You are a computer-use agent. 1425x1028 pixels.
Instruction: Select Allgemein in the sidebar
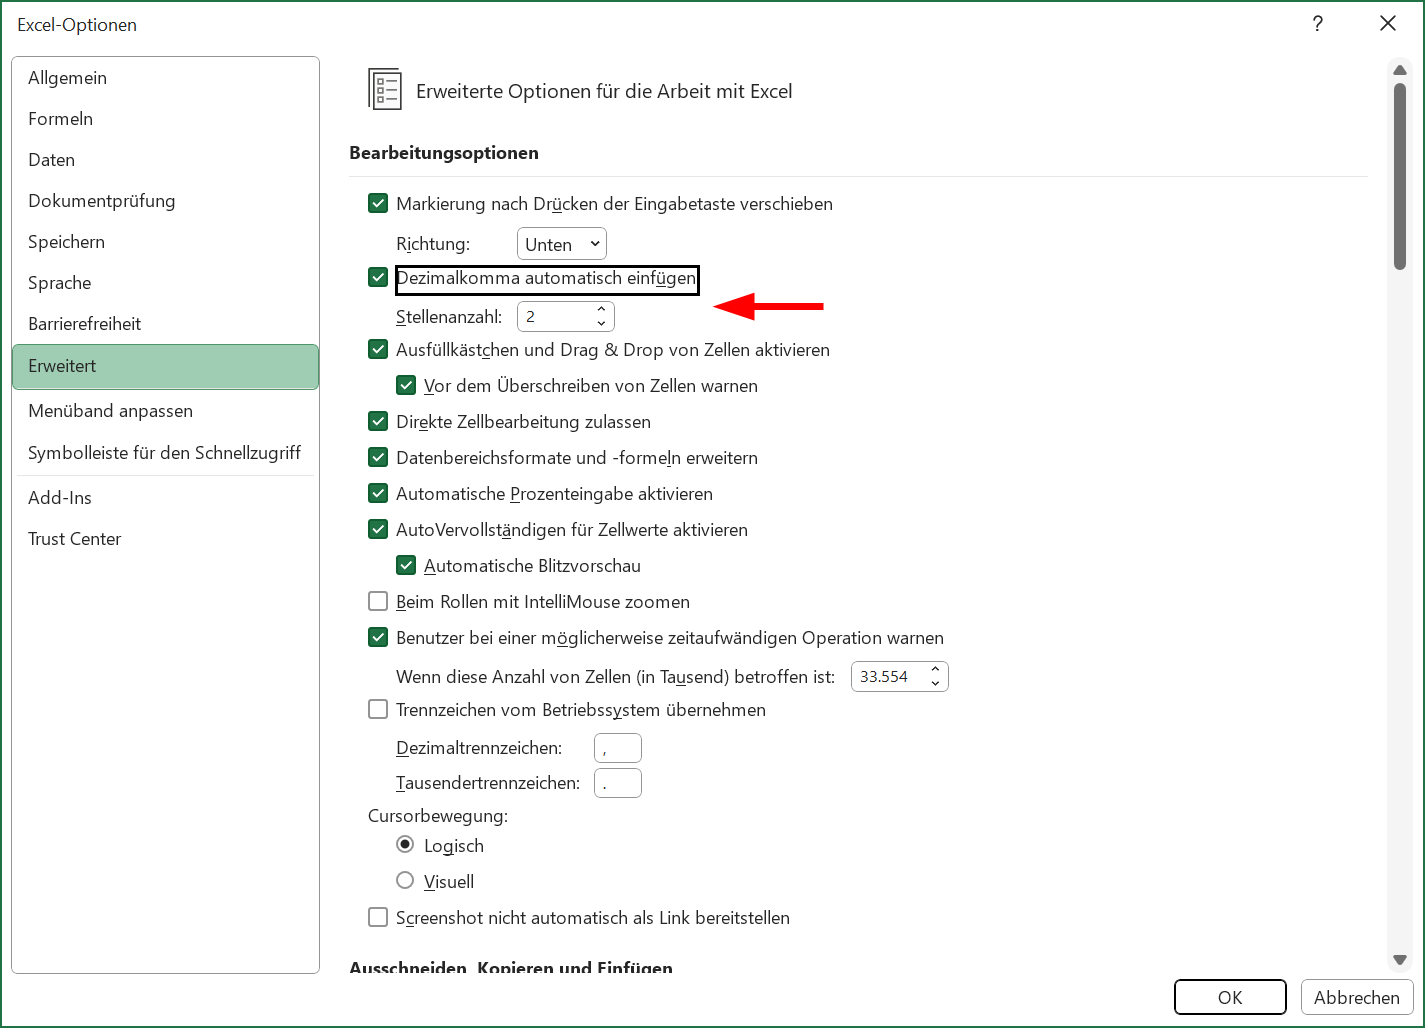point(166,78)
